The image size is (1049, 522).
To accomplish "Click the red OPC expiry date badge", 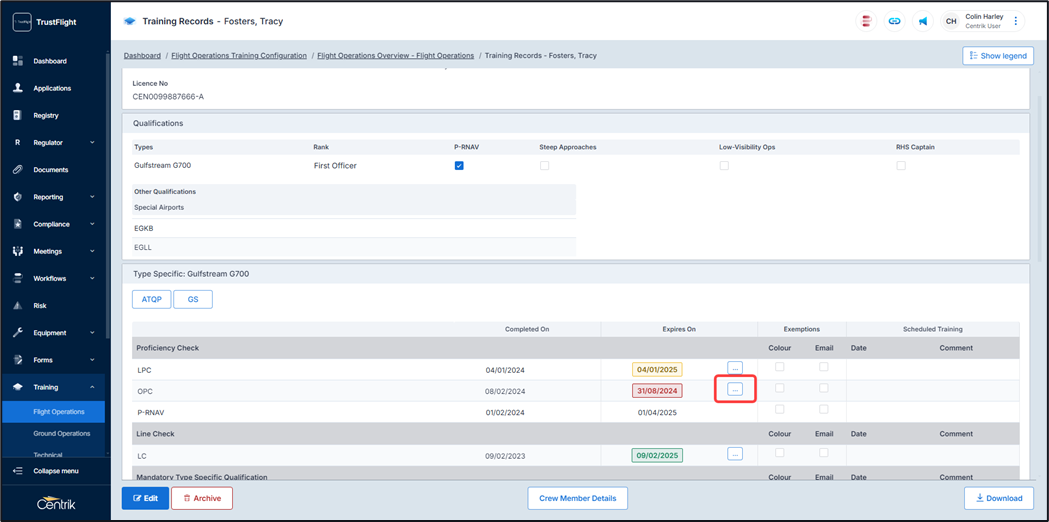I will pyautogui.click(x=657, y=391).
